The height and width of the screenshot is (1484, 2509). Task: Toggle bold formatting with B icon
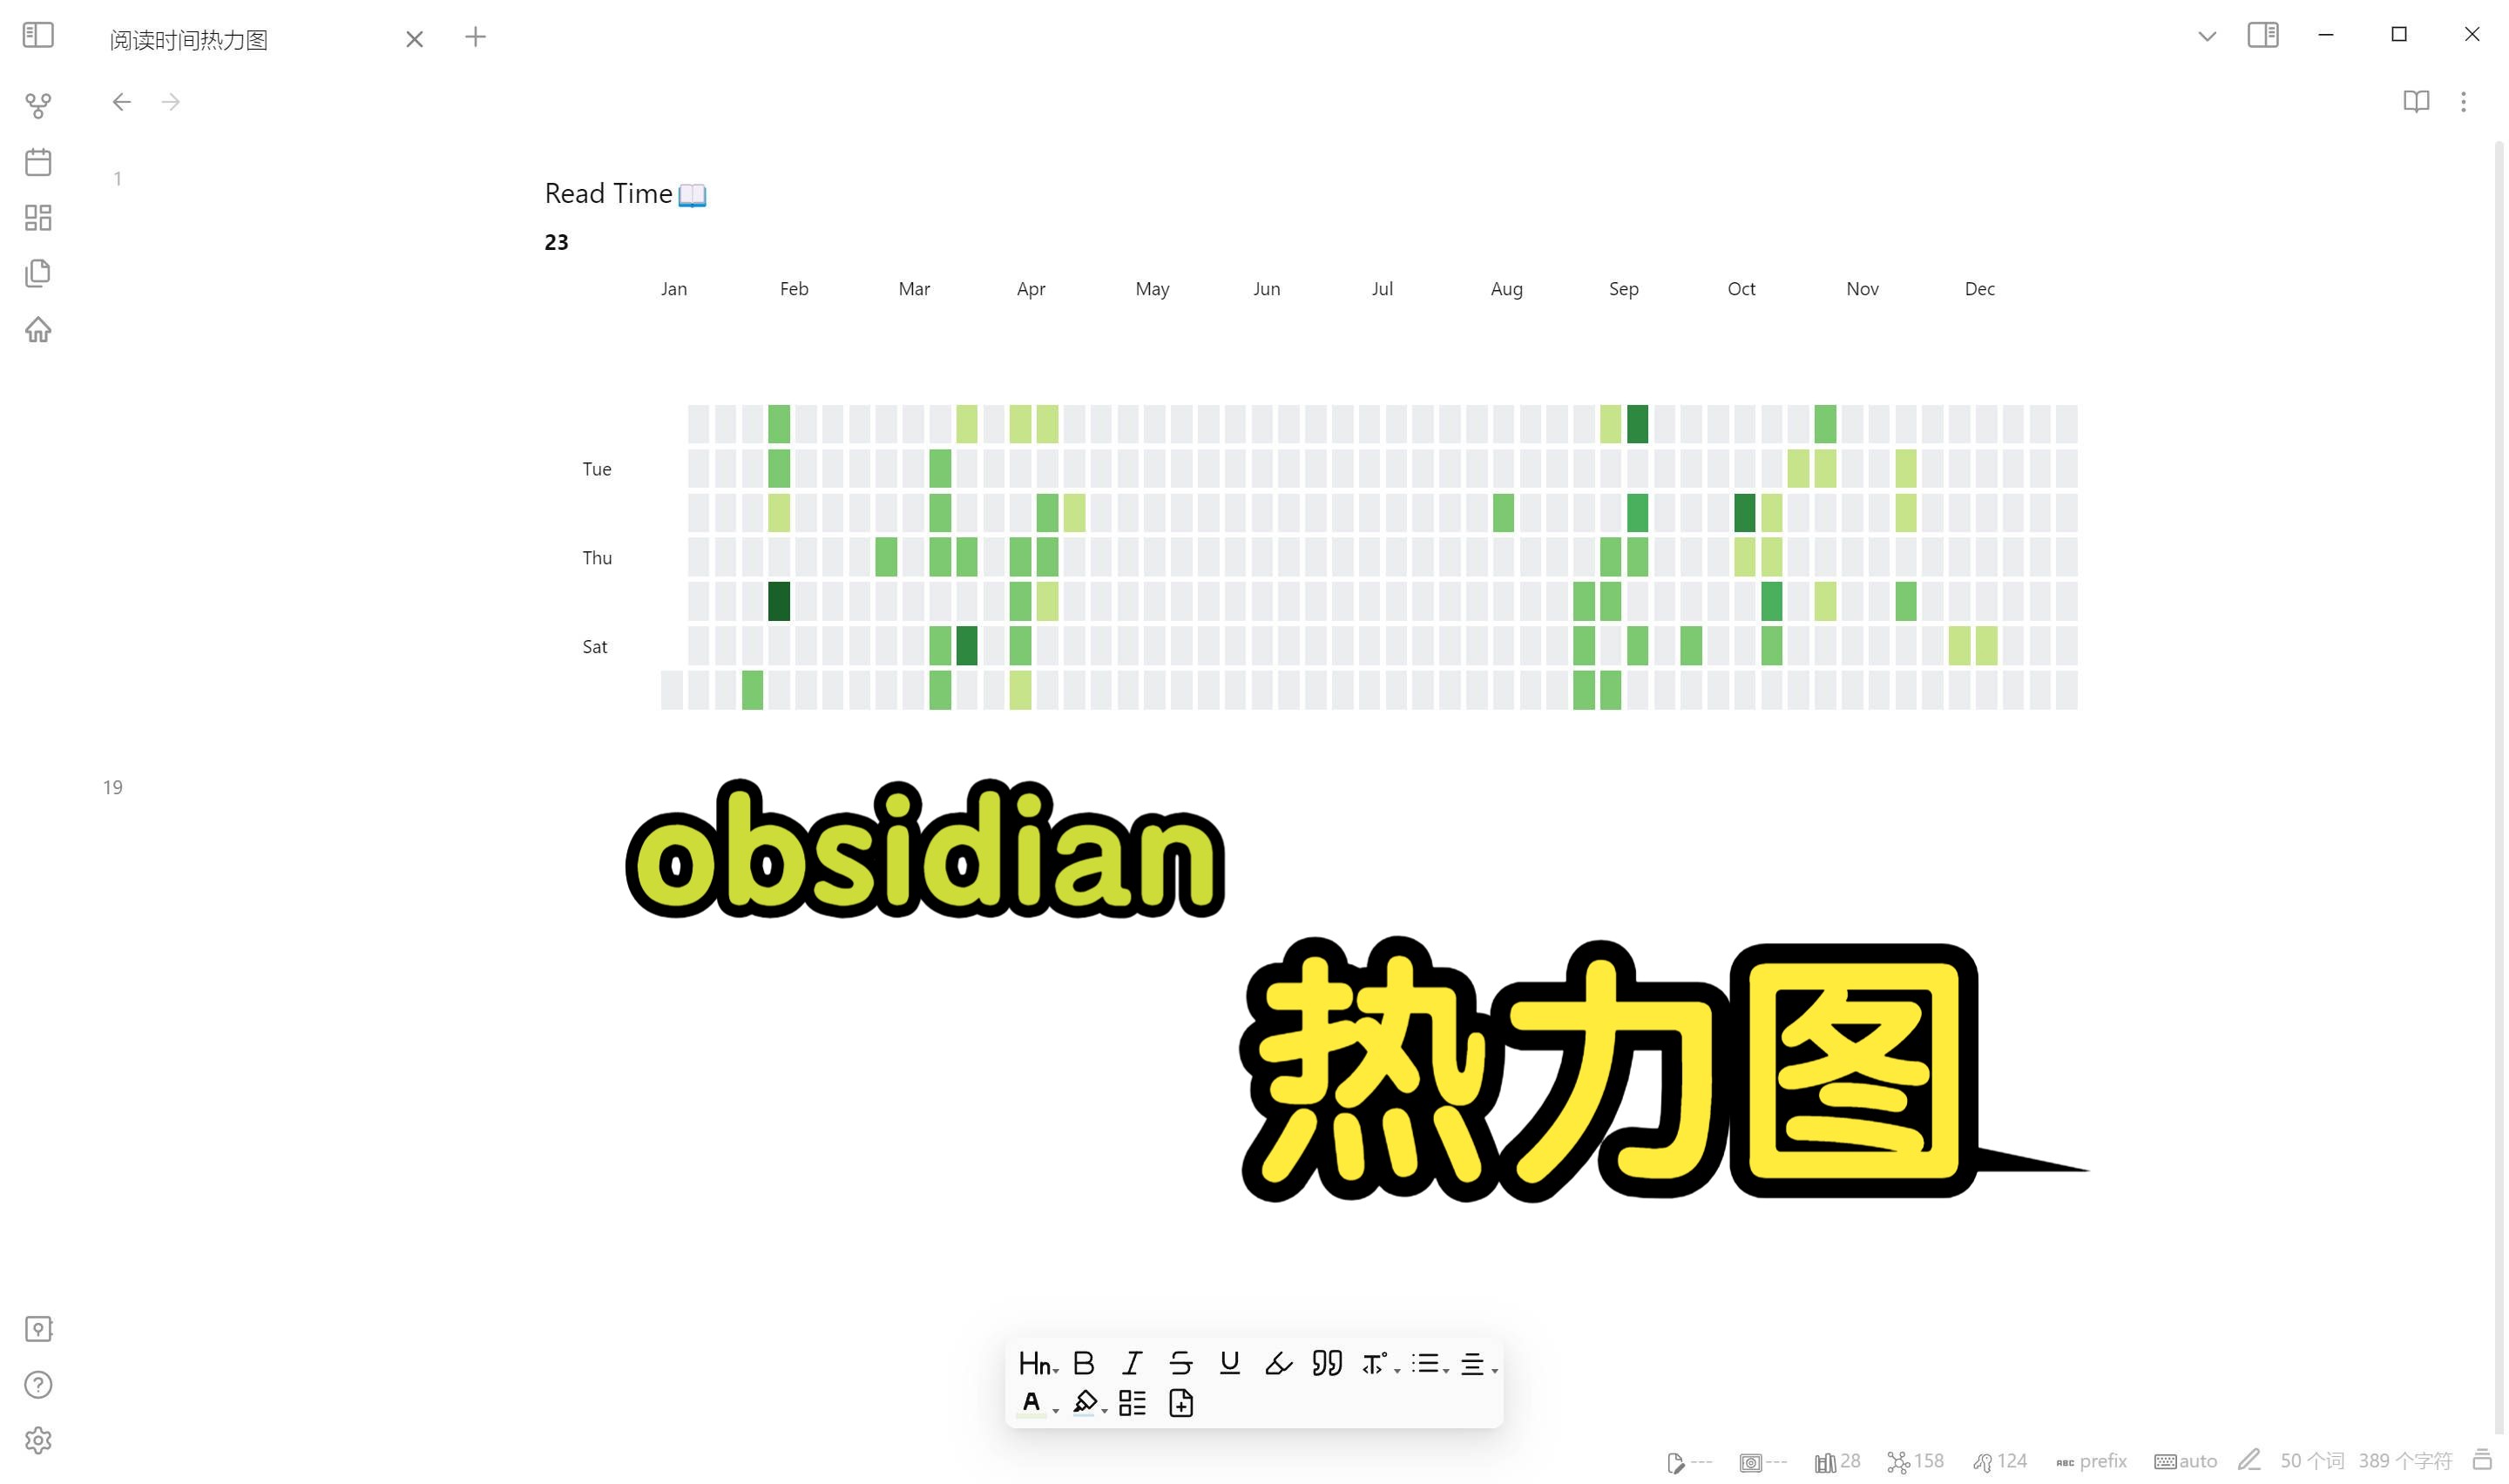click(1085, 1362)
